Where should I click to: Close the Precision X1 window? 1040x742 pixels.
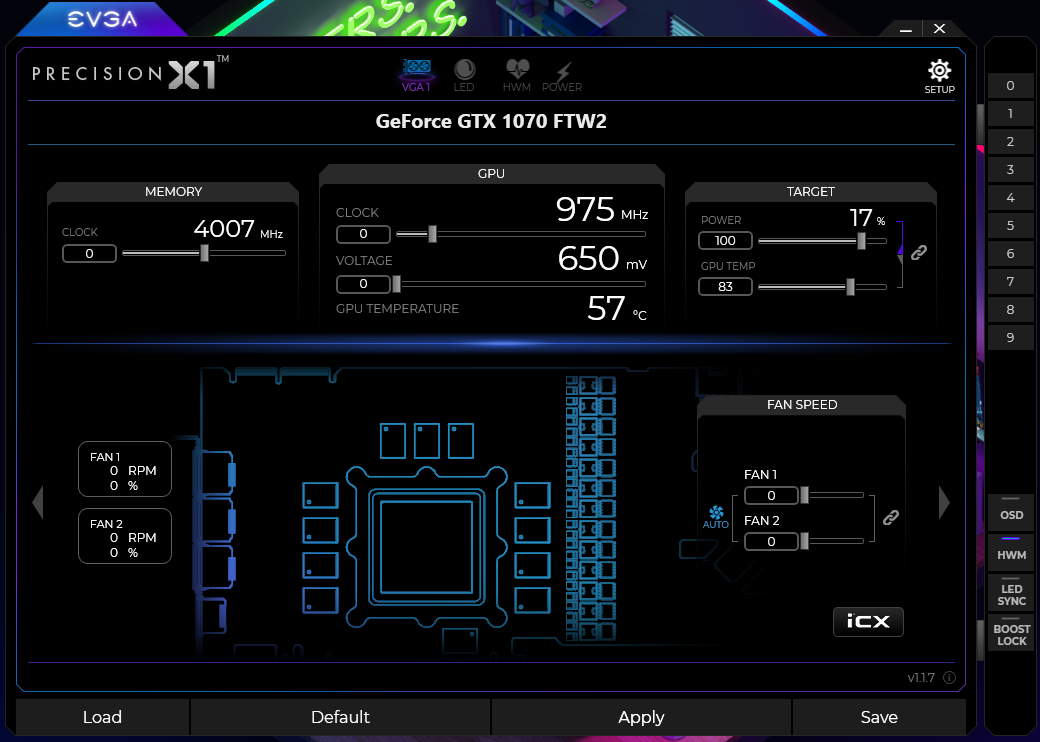coord(939,29)
